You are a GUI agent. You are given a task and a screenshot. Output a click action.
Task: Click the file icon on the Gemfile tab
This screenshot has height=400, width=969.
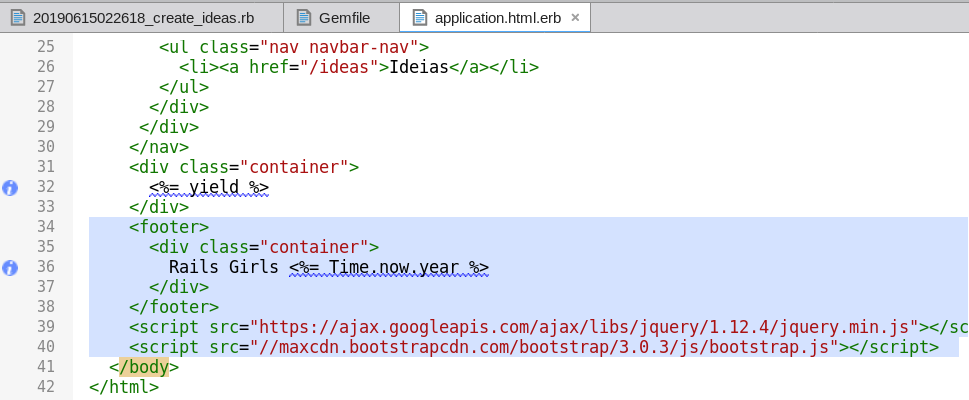pyautogui.click(x=303, y=17)
